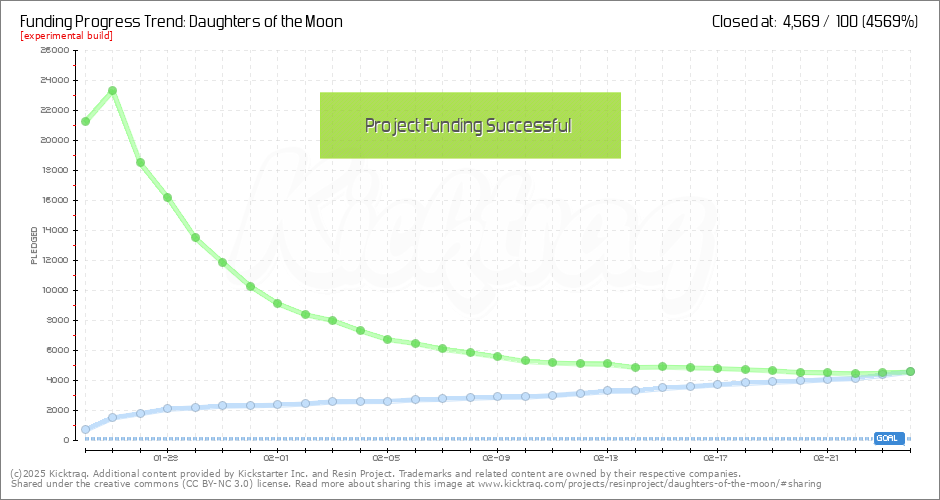Click the 02-01 date label on the x-axis
940x500 pixels.
pos(277,459)
